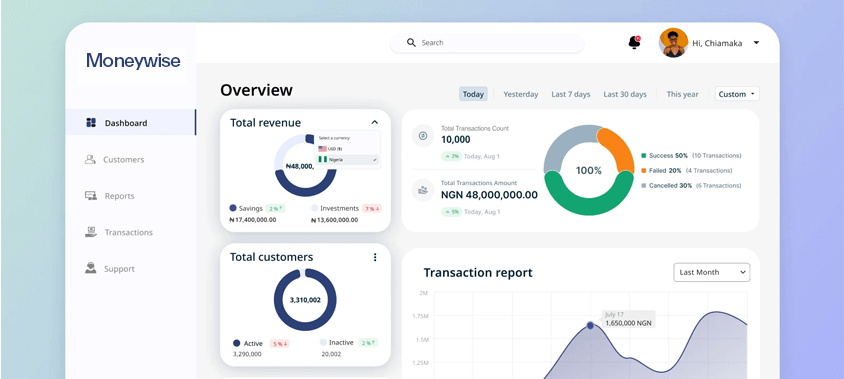Click the Support agent icon
Screen dimensions: 844x379
tap(90, 268)
